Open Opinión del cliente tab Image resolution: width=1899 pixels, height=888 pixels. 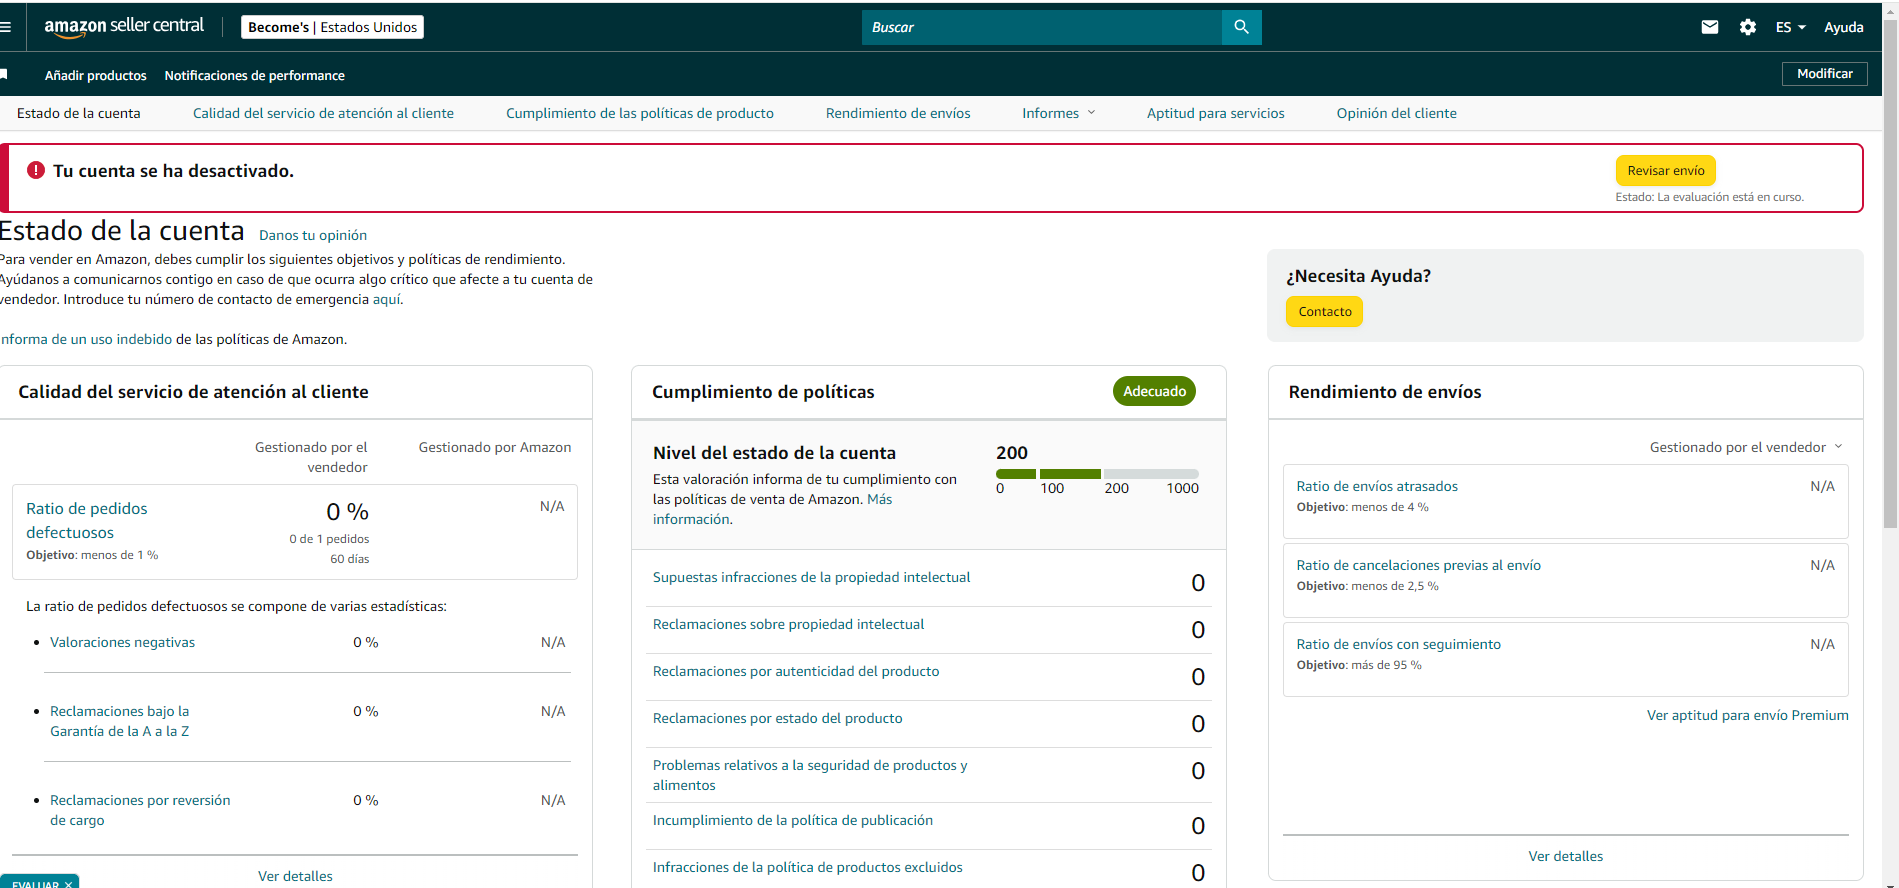(1396, 113)
